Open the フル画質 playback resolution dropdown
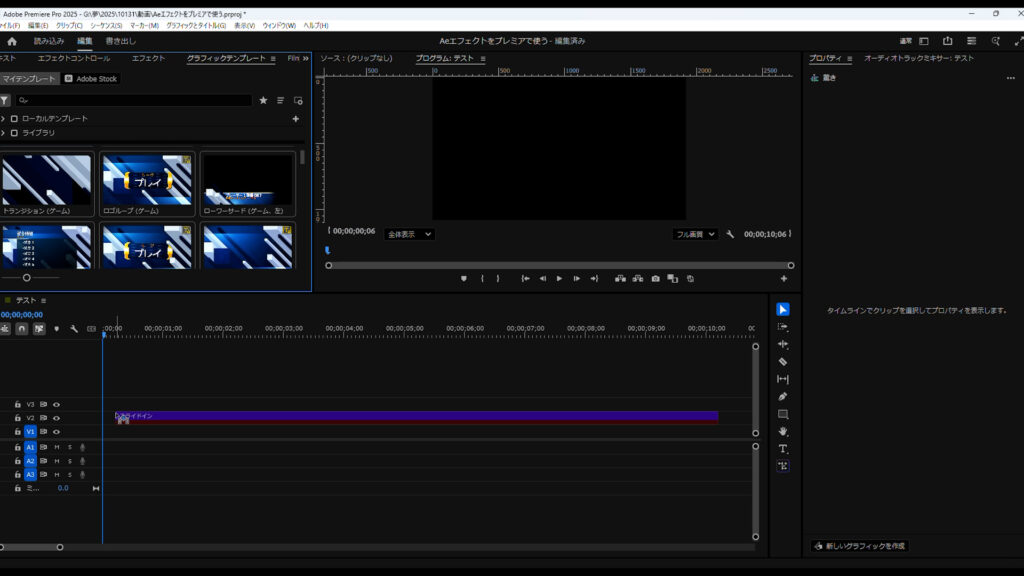Screen dimensions: 1024x576 coord(696,234)
